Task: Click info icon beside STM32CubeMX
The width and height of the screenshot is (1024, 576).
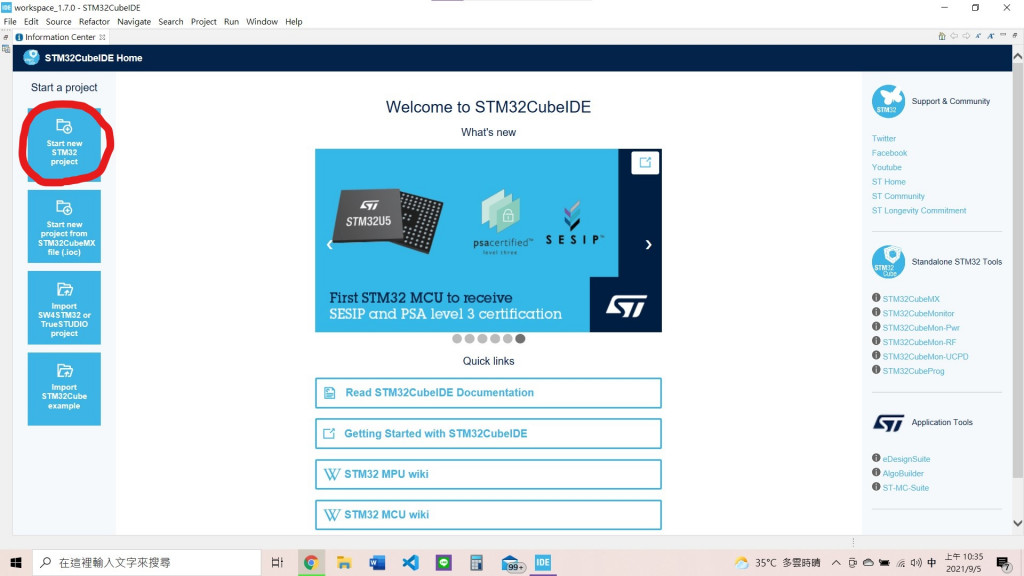Action: point(876,298)
